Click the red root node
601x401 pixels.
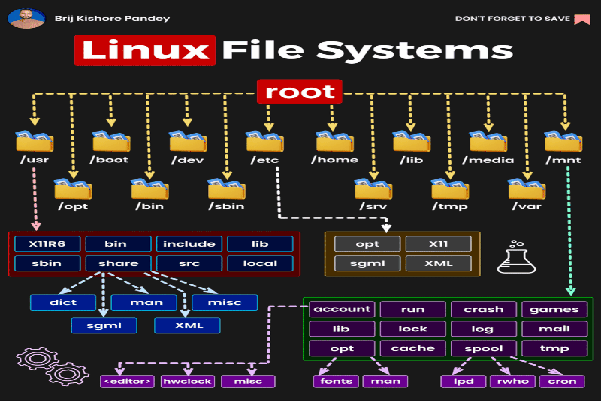[300, 91]
